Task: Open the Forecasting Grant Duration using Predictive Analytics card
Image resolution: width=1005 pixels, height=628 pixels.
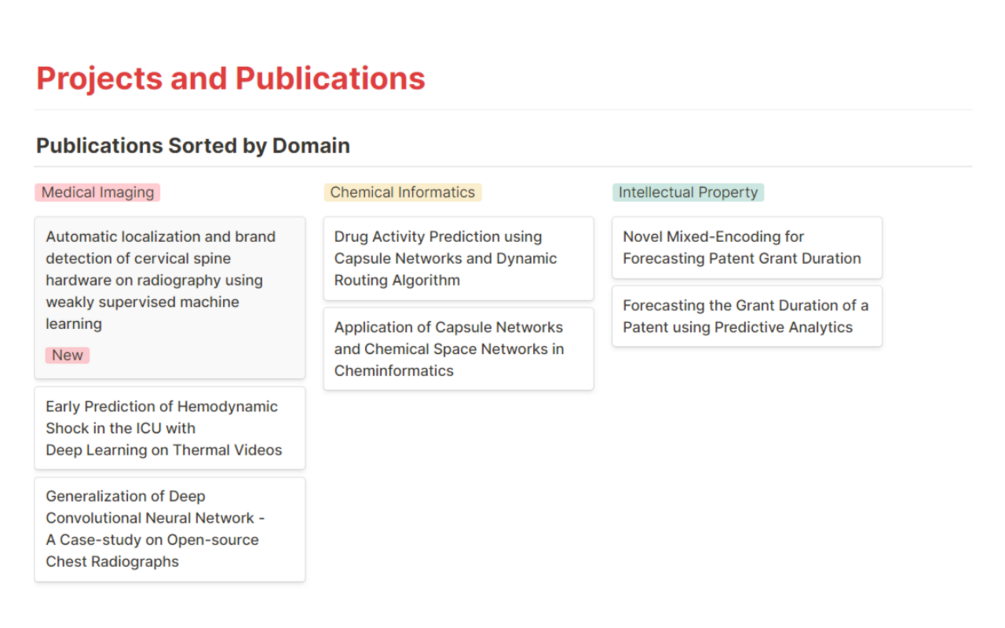Action: click(x=747, y=317)
